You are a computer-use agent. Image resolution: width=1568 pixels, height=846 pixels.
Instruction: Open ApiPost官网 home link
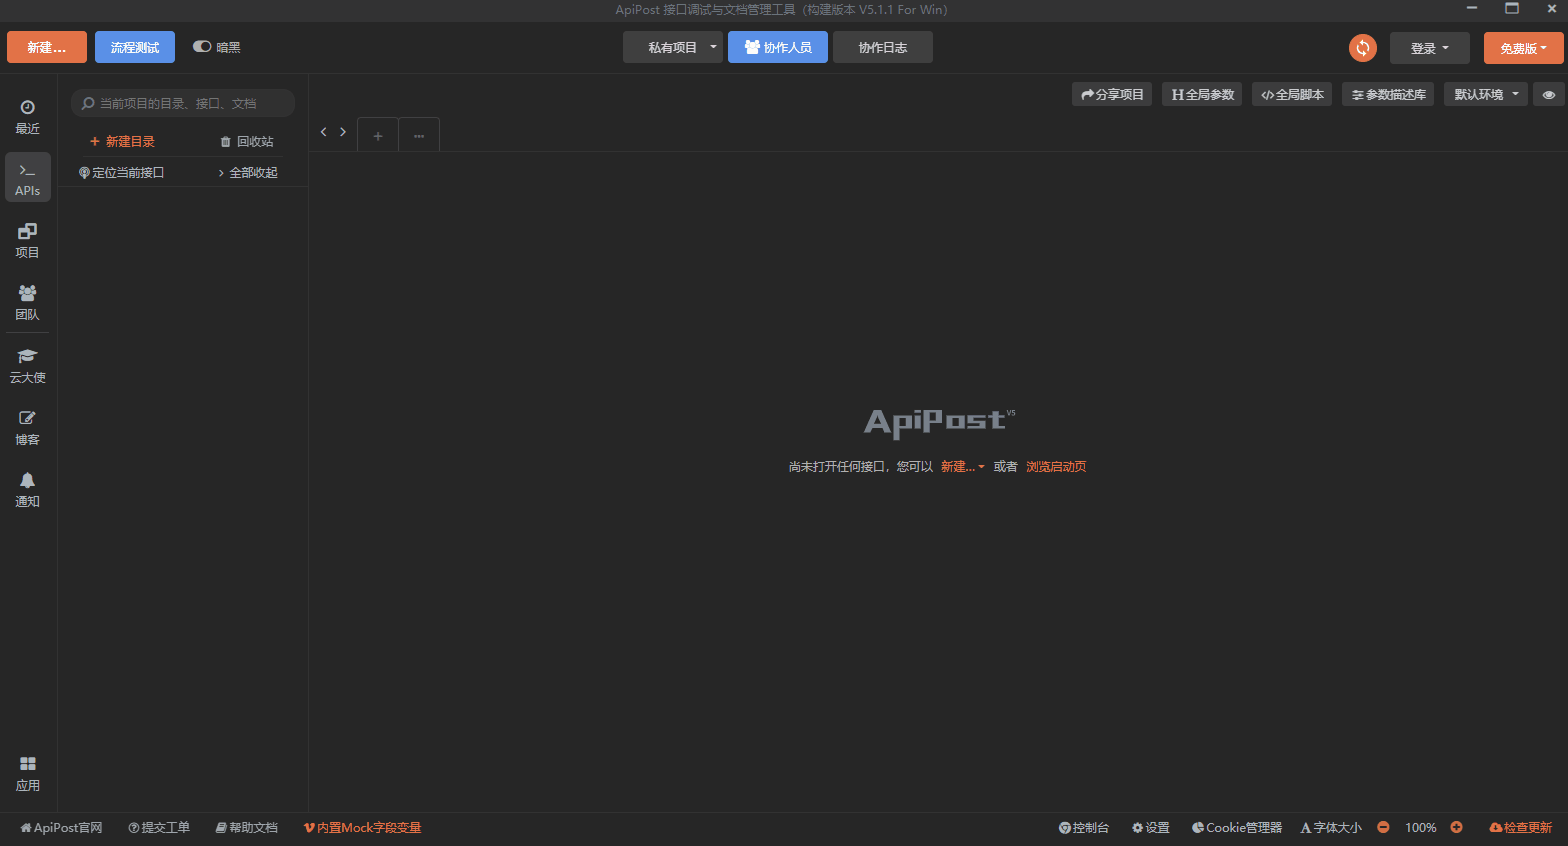pos(62,828)
